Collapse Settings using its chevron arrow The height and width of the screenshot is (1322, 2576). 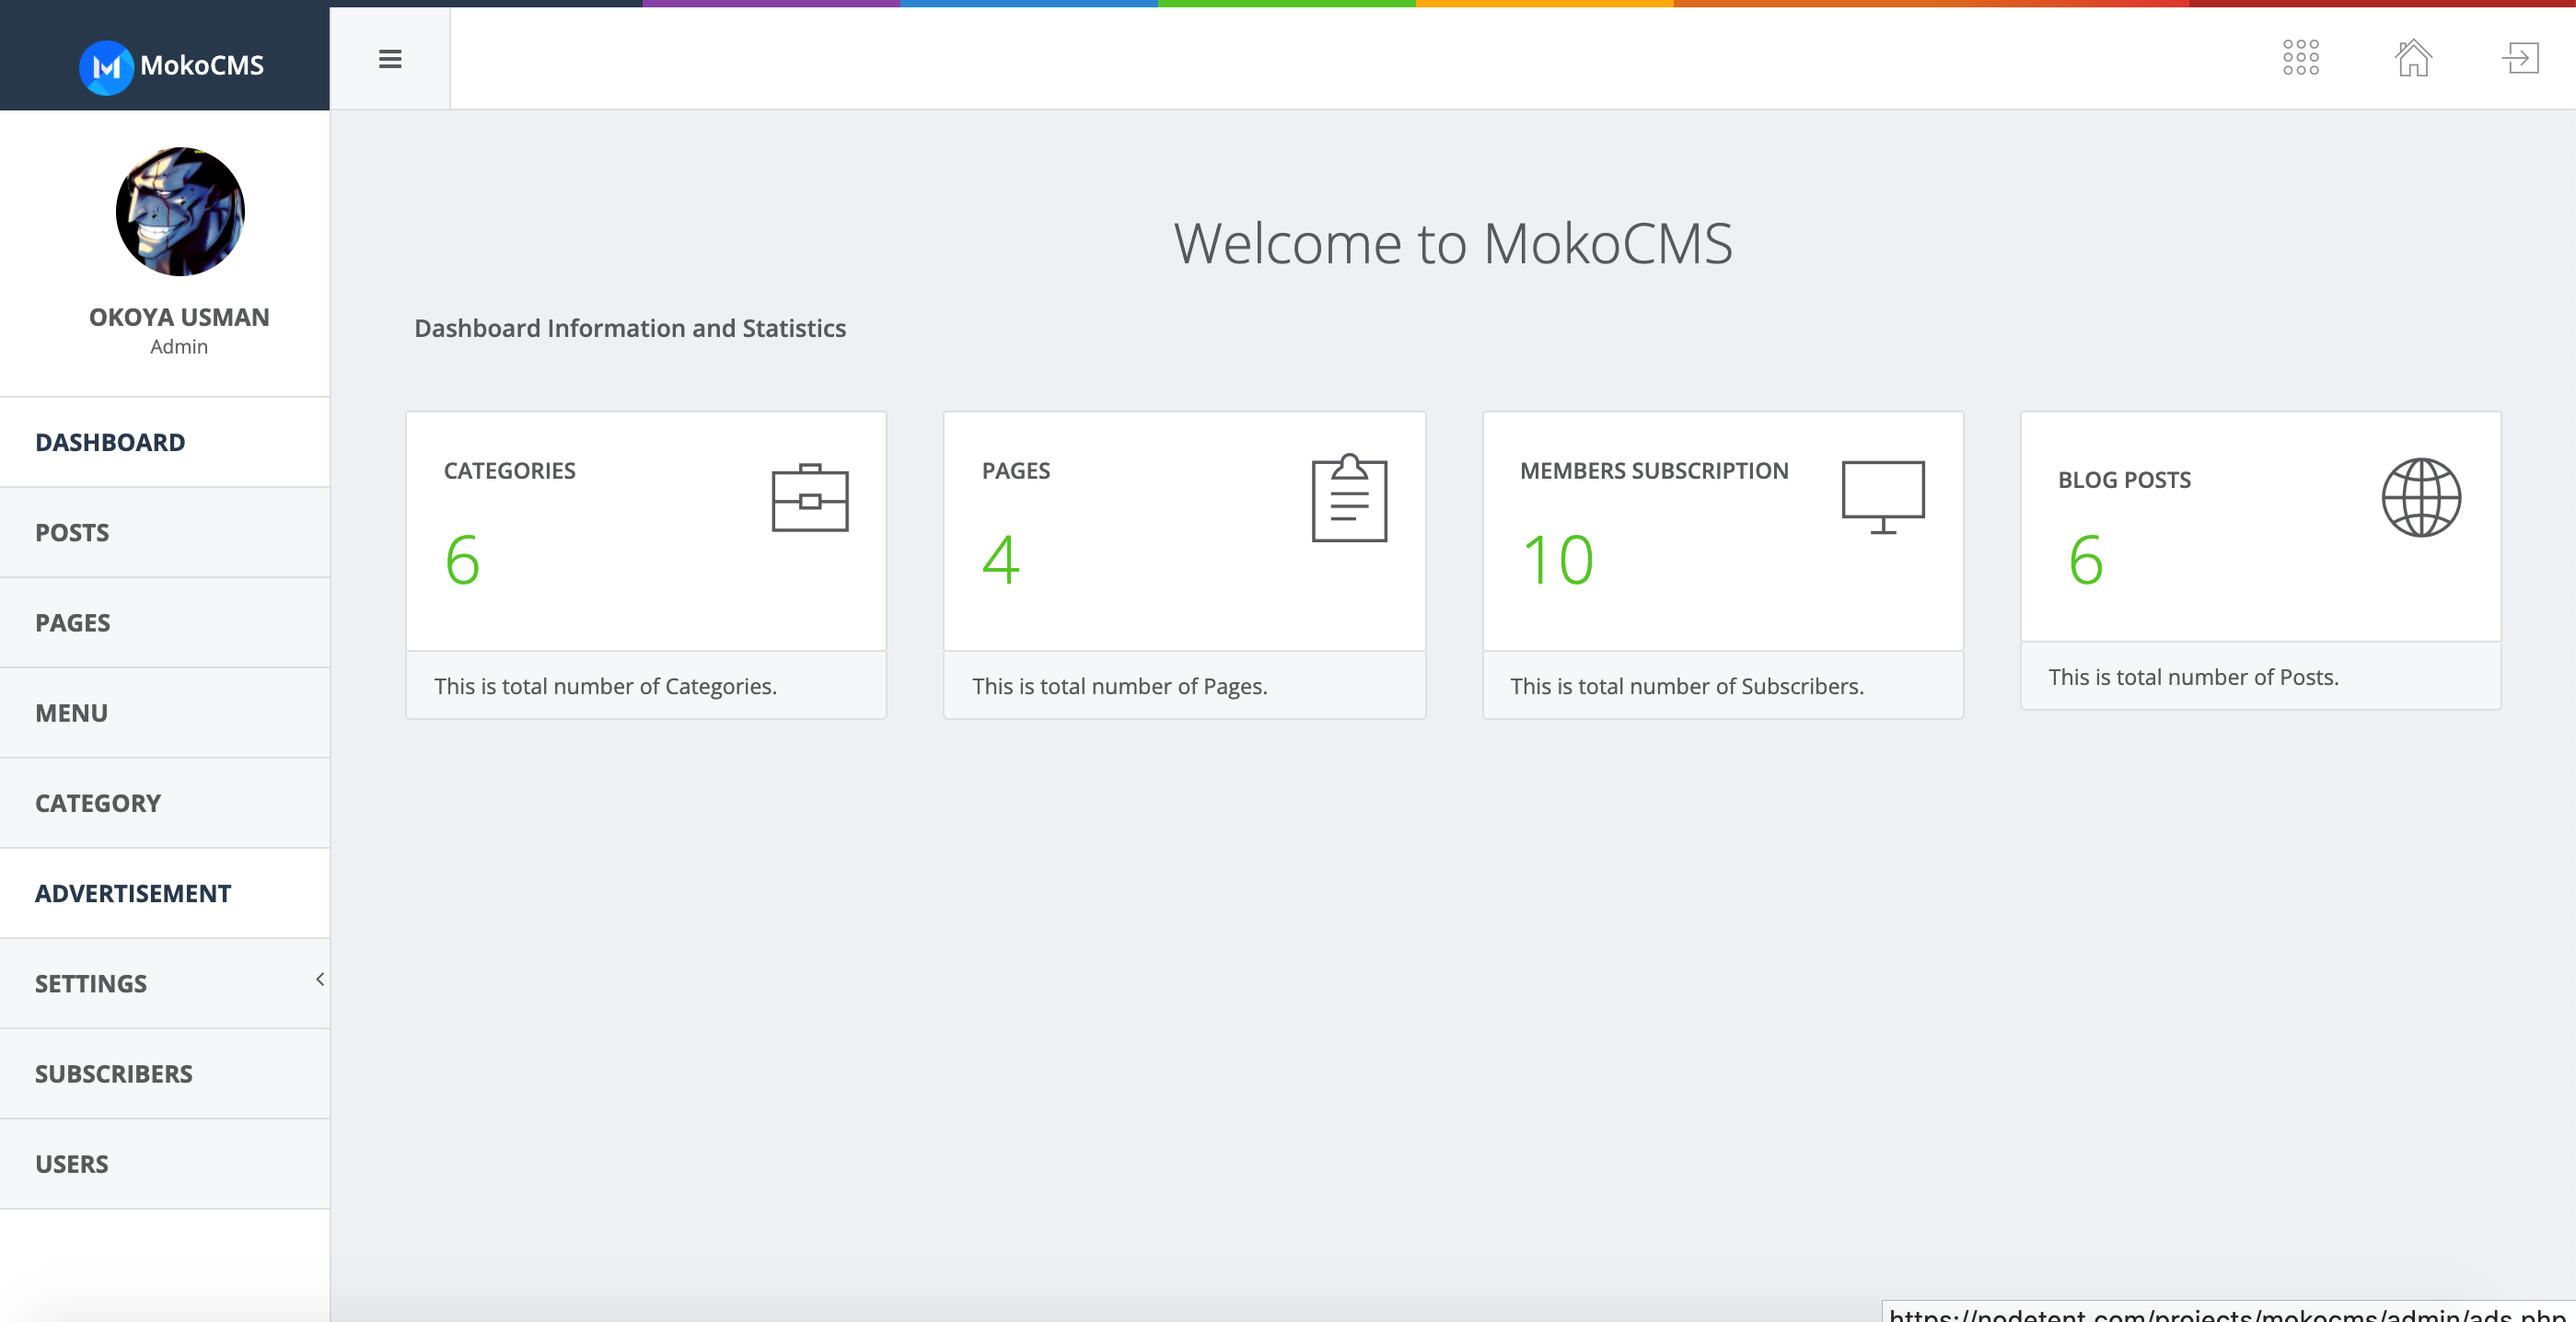[x=318, y=981]
